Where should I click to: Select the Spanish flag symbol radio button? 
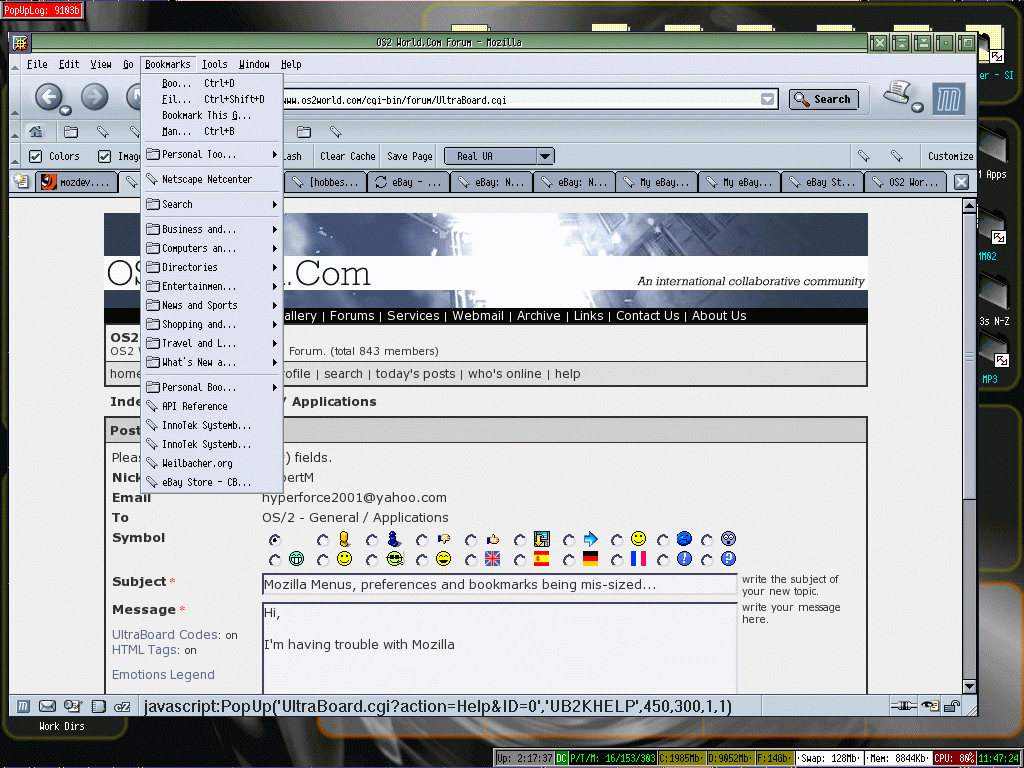[522, 559]
